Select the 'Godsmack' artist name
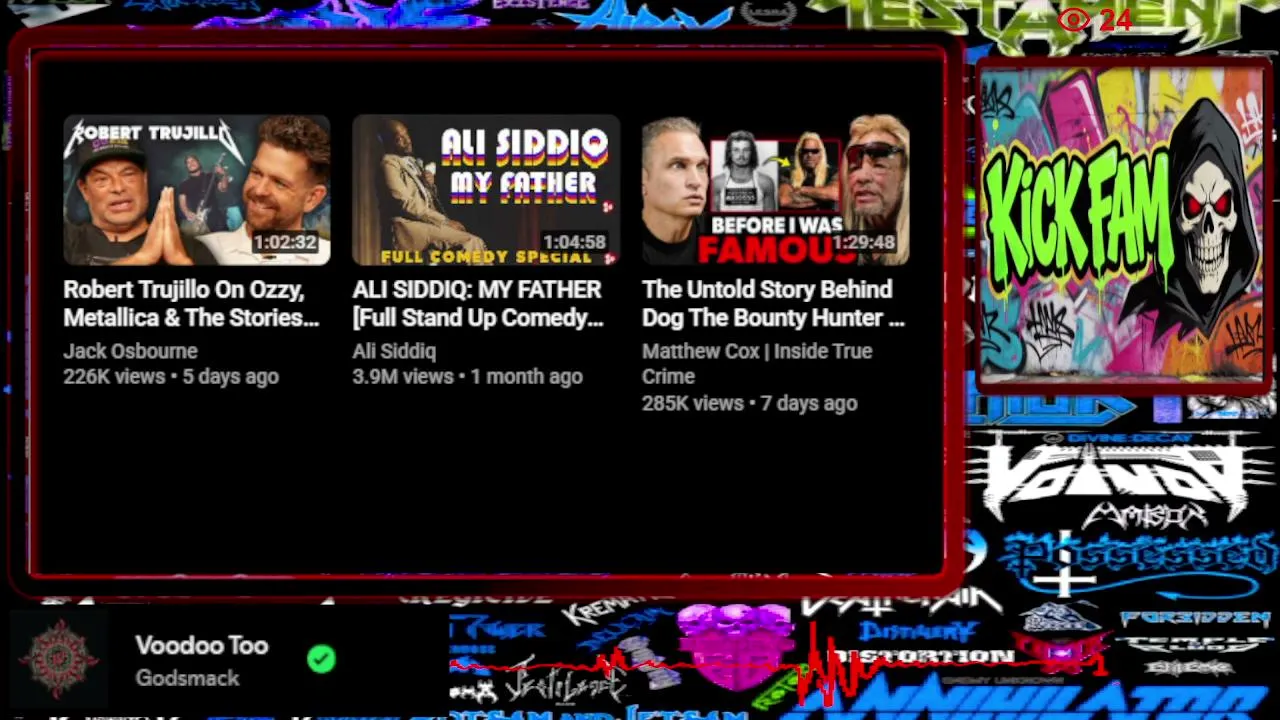Image resolution: width=1280 pixels, height=720 pixels. (187, 678)
